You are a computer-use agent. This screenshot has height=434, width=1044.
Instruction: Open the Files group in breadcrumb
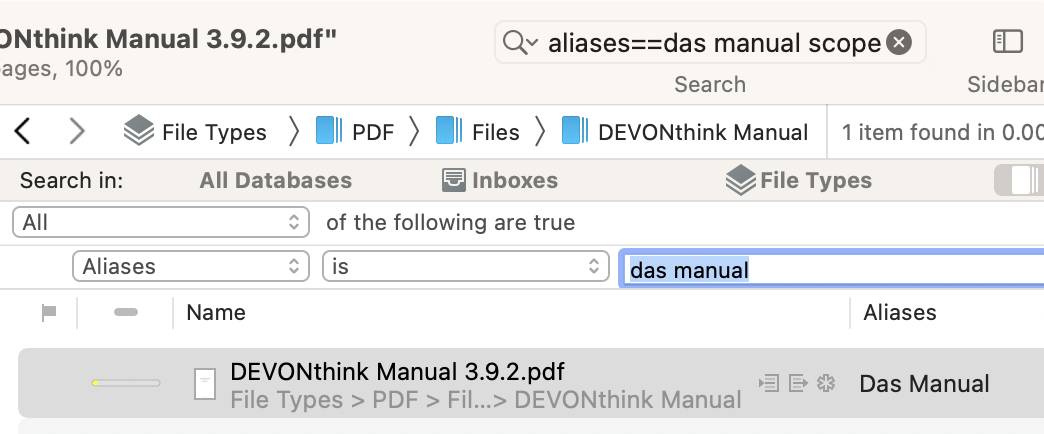click(478, 132)
